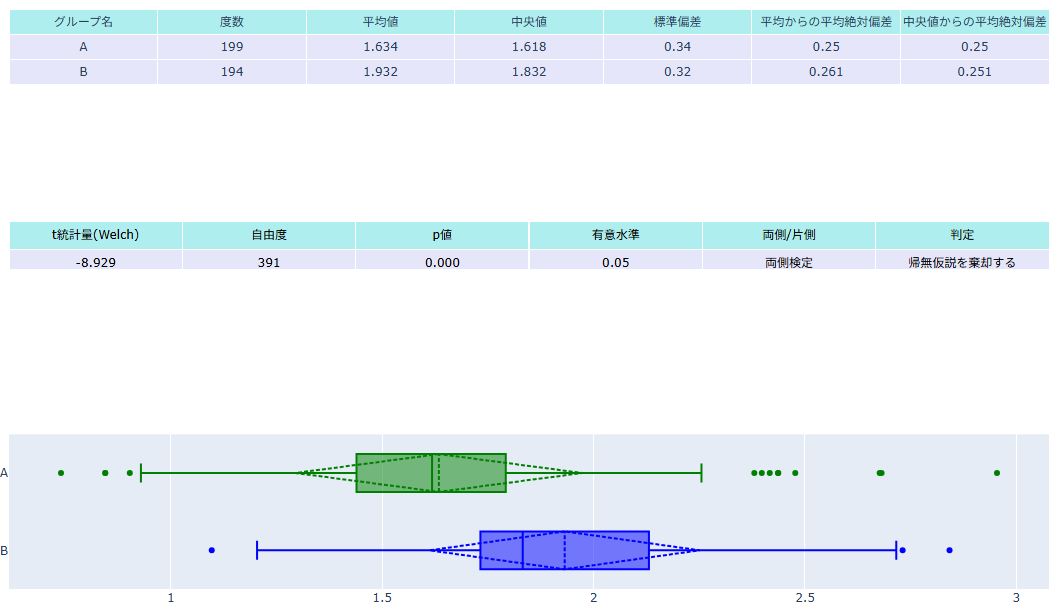The height and width of the screenshot is (614, 1056).
Task: Click the 平均値 column header
Action: point(380,22)
